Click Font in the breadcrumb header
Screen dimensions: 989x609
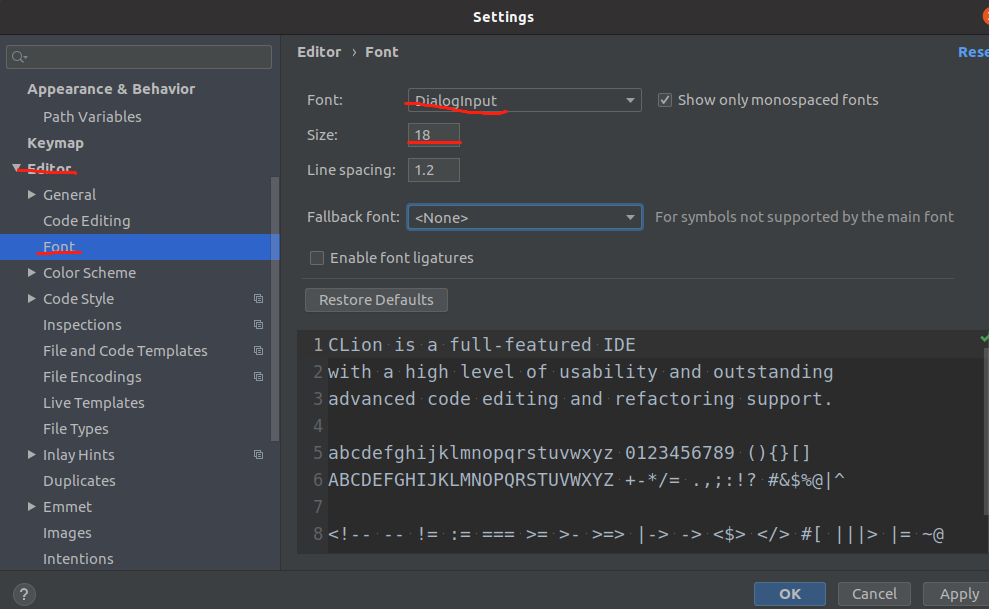tap(381, 52)
